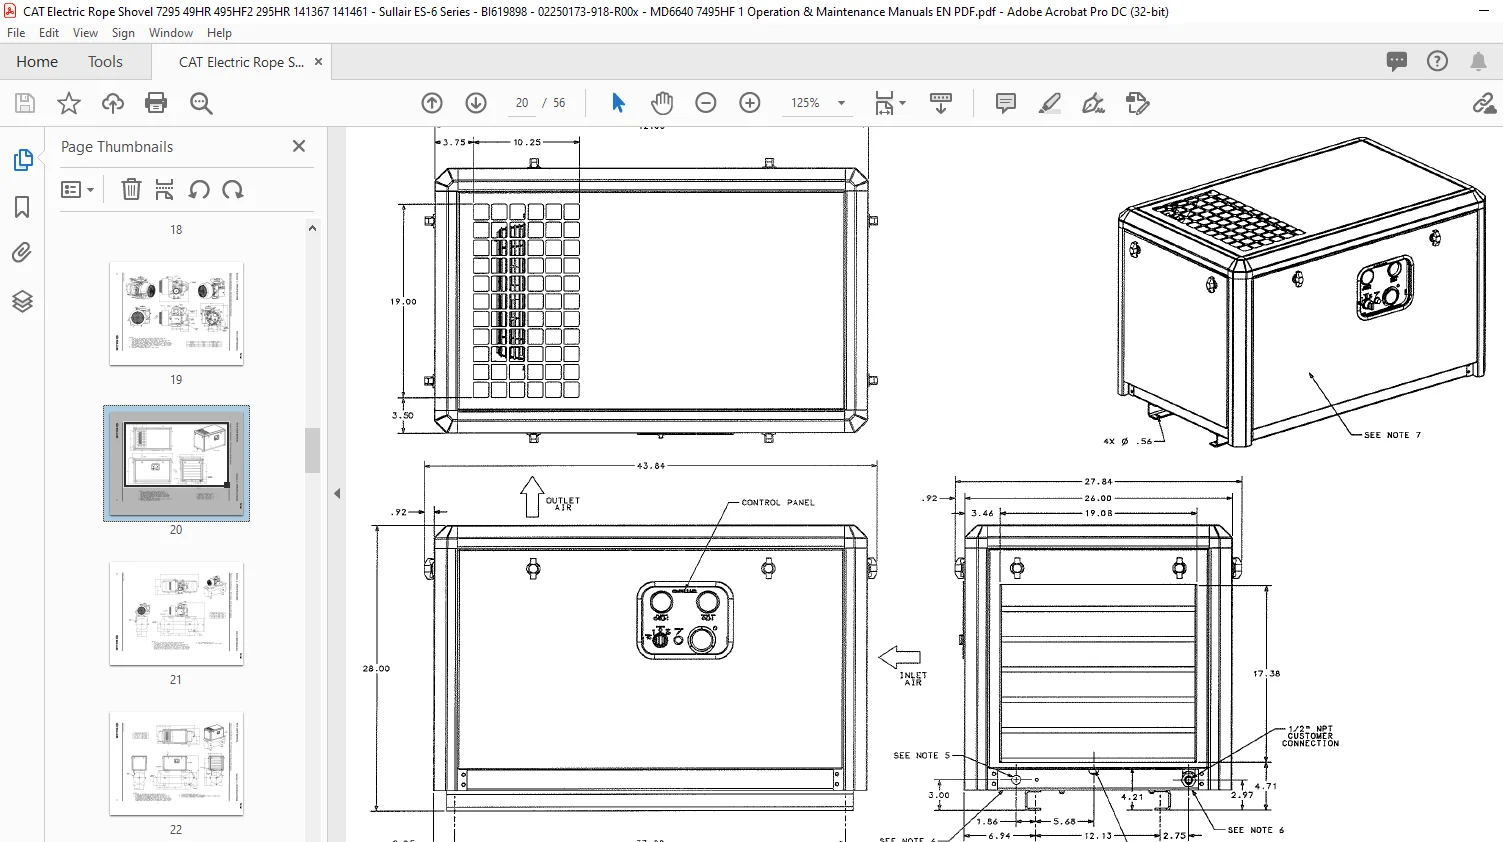The image size is (1503, 842).
Task: Print the document
Action: point(156,103)
